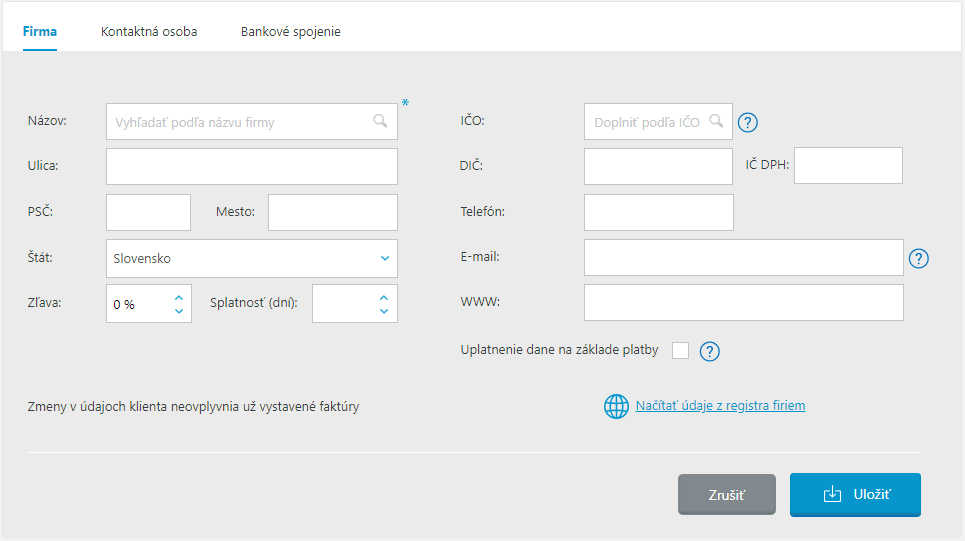The image size is (965, 541).
Task: Decrease Zľava percentage with down arrow
Action: [x=179, y=311]
